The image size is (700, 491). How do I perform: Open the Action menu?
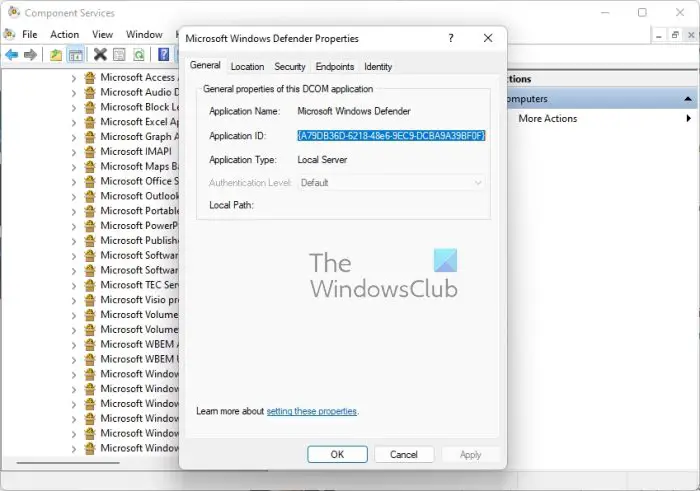point(64,34)
